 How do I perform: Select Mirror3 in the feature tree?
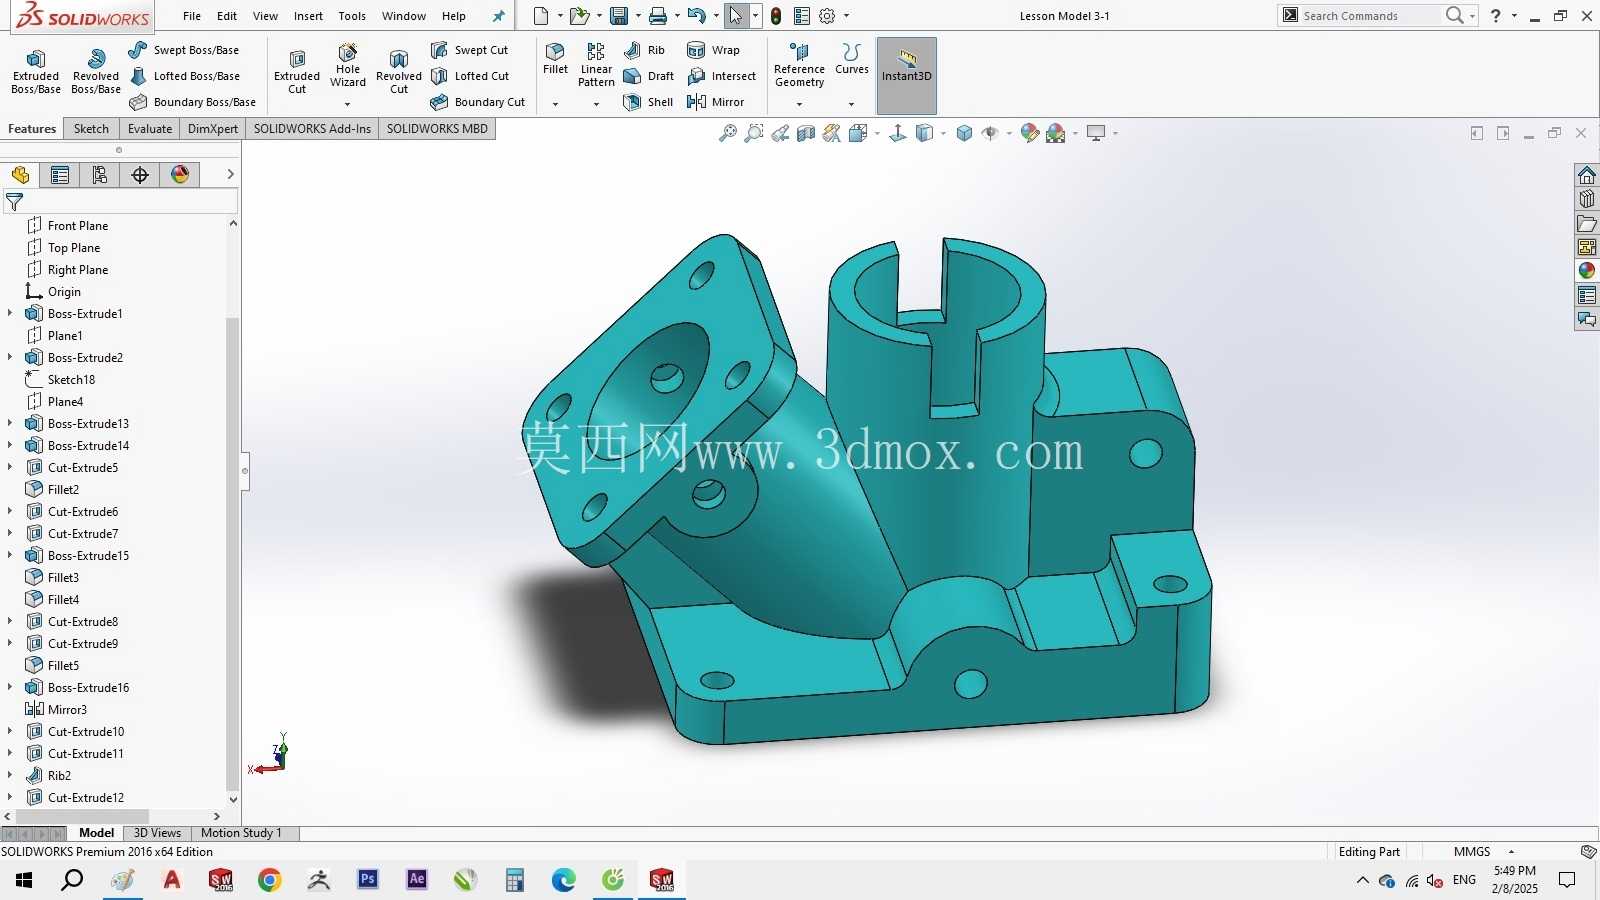[x=67, y=710]
